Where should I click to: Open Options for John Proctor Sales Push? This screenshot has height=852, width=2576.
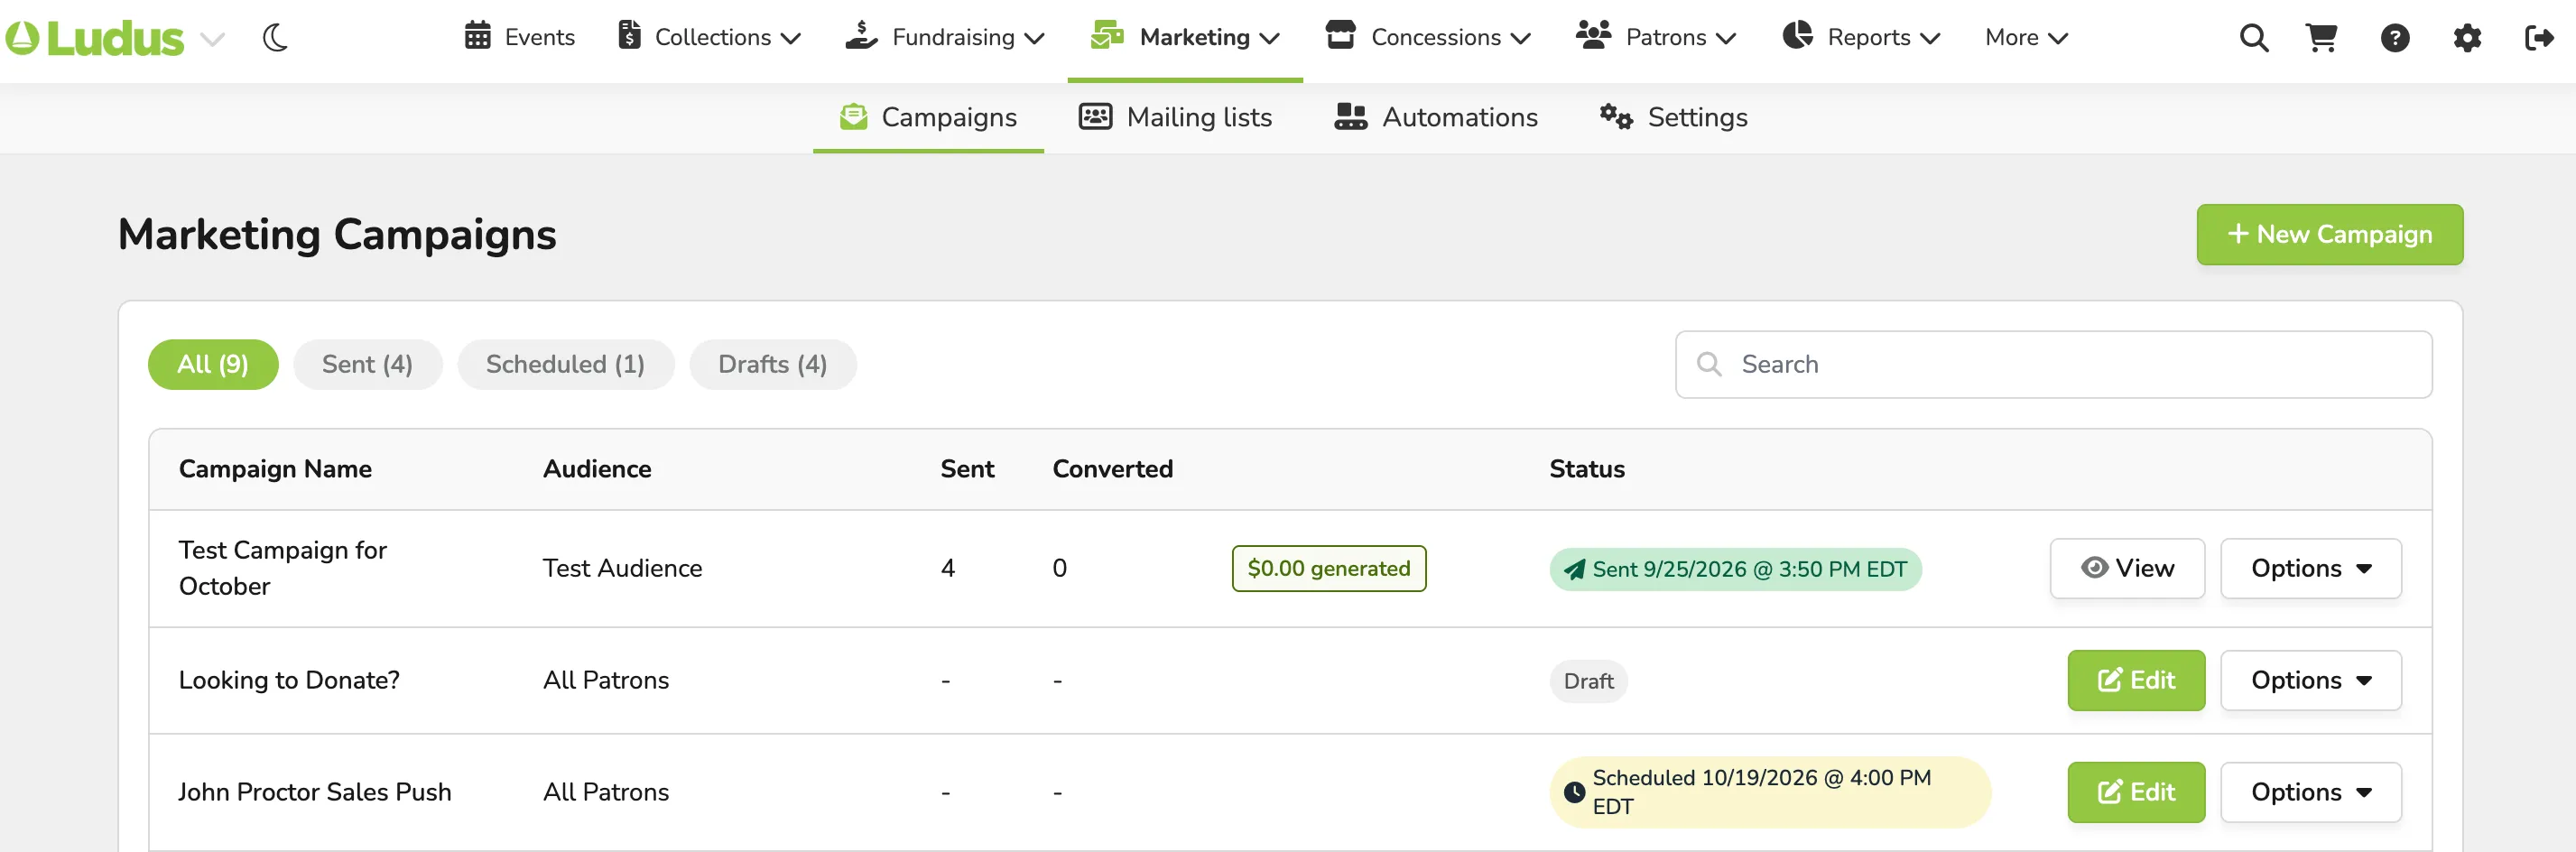coord(2310,792)
